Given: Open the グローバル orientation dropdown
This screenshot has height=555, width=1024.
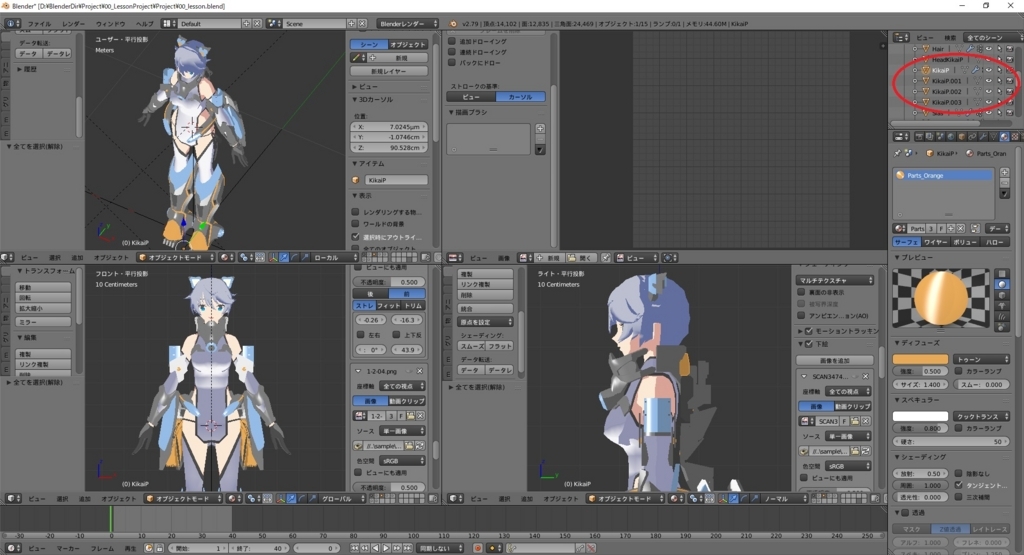Looking at the screenshot, I should point(343,498).
